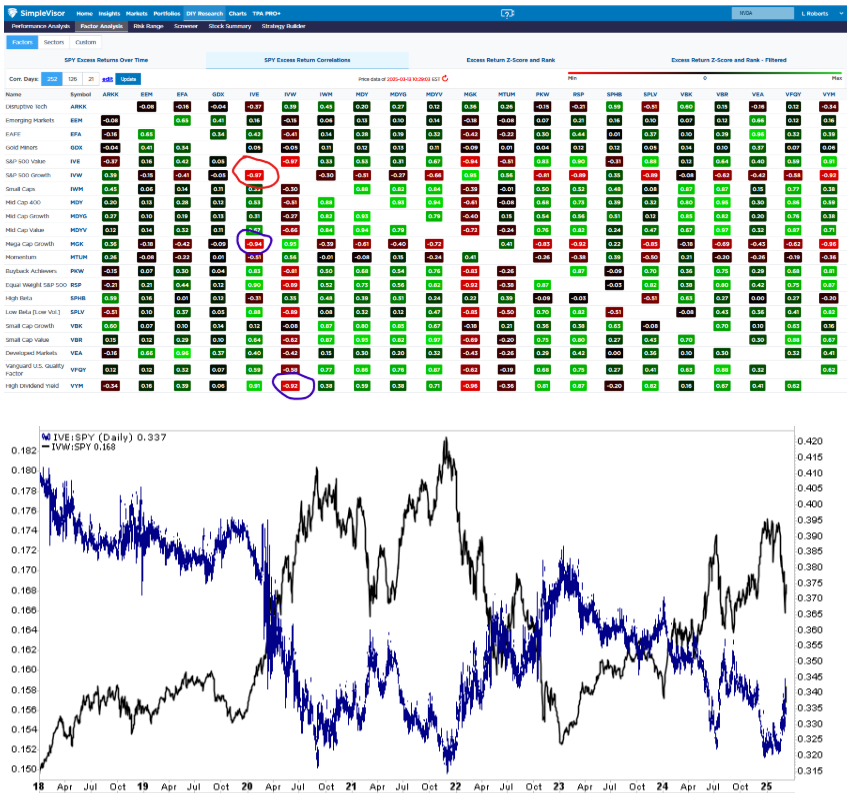
Task: Click the Disruptive Tech row name
Action: 26,107
